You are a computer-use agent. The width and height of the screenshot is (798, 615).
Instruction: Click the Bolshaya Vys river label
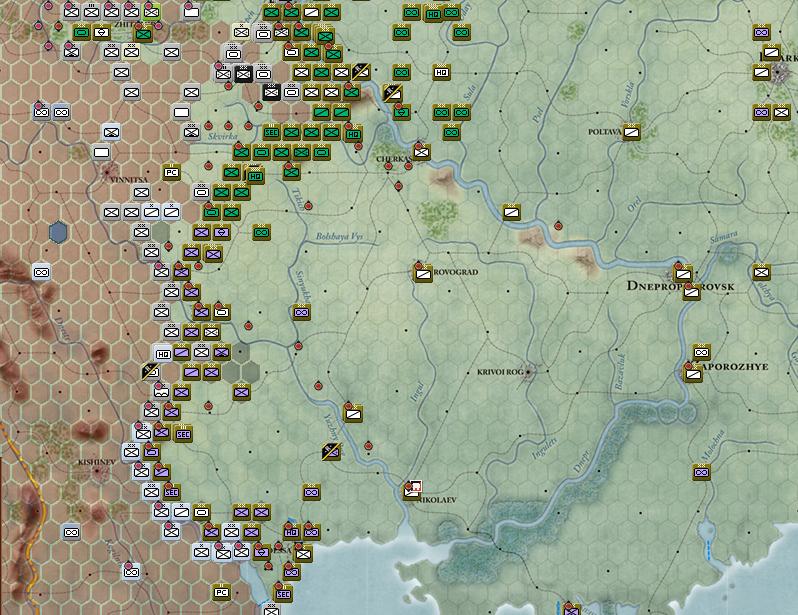point(339,236)
